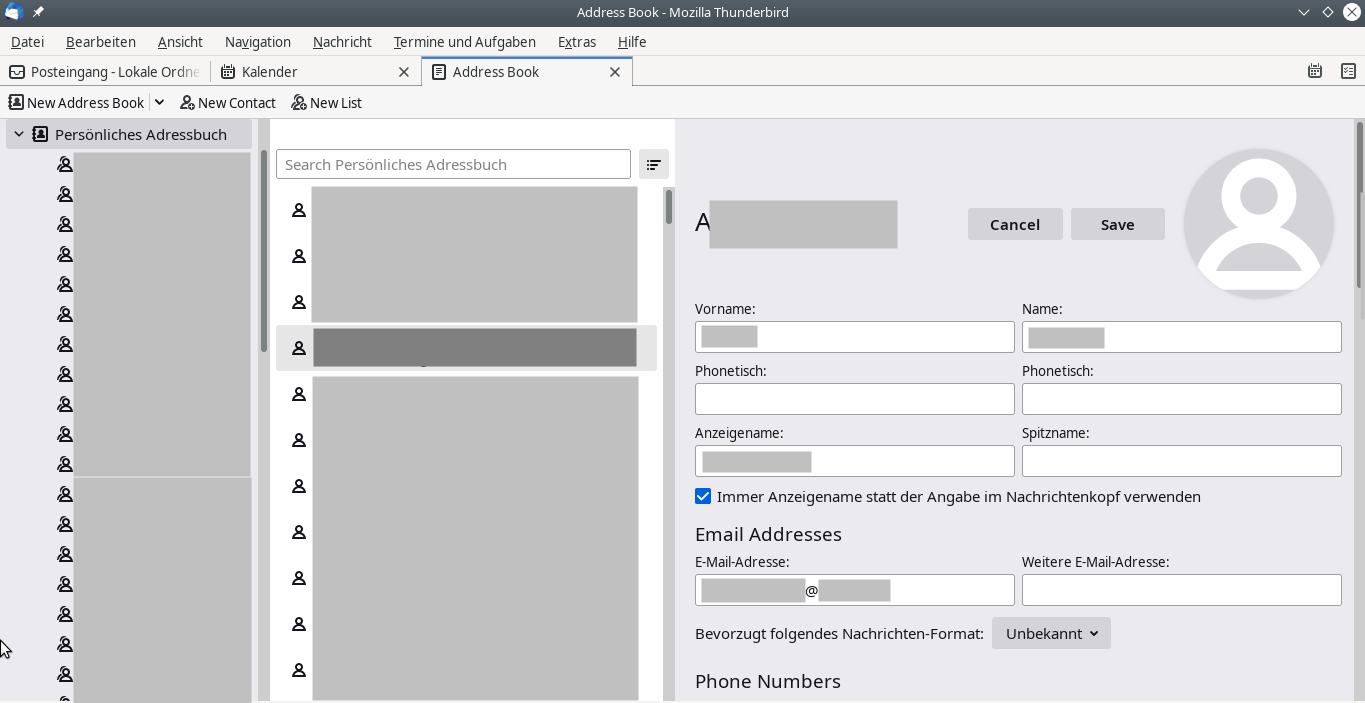This screenshot has width=1365, height=703.
Task: Open the tasks pane icon in tab bar
Action: click(x=1348, y=71)
